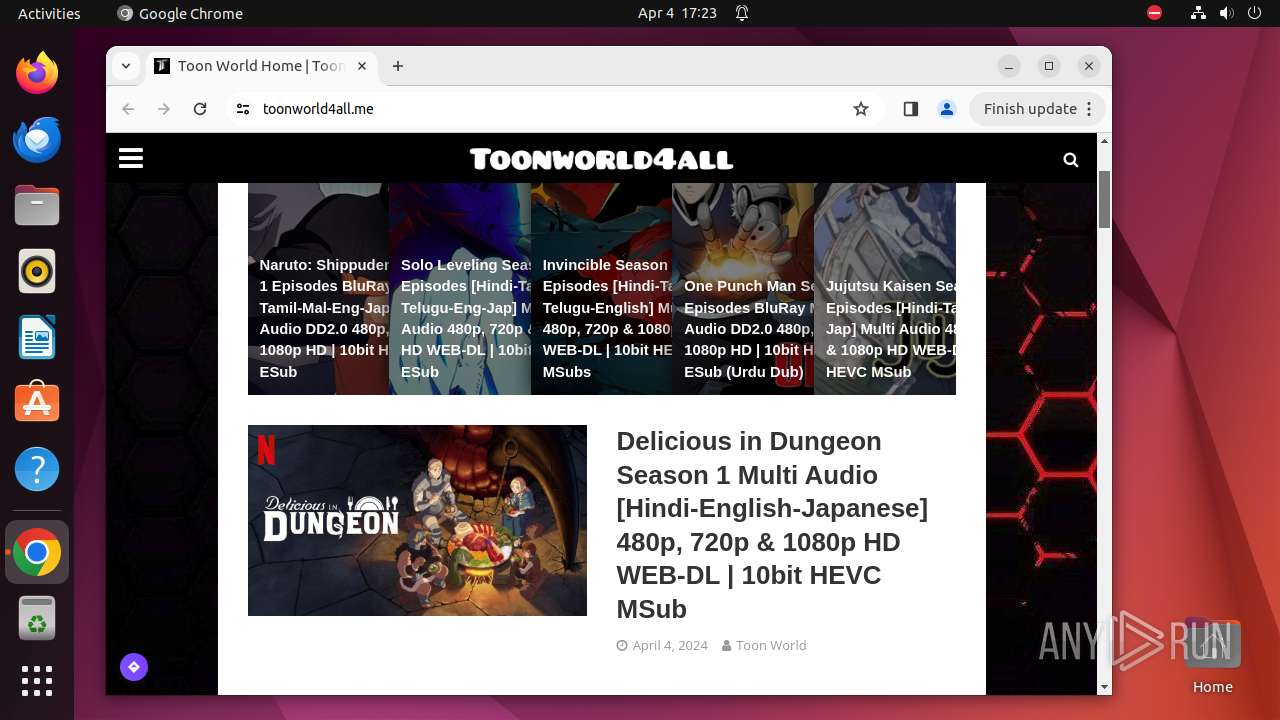Click the red do-not-disturb indicator in the top bar
Screen dimensions: 1280x720
tap(1155, 13)
